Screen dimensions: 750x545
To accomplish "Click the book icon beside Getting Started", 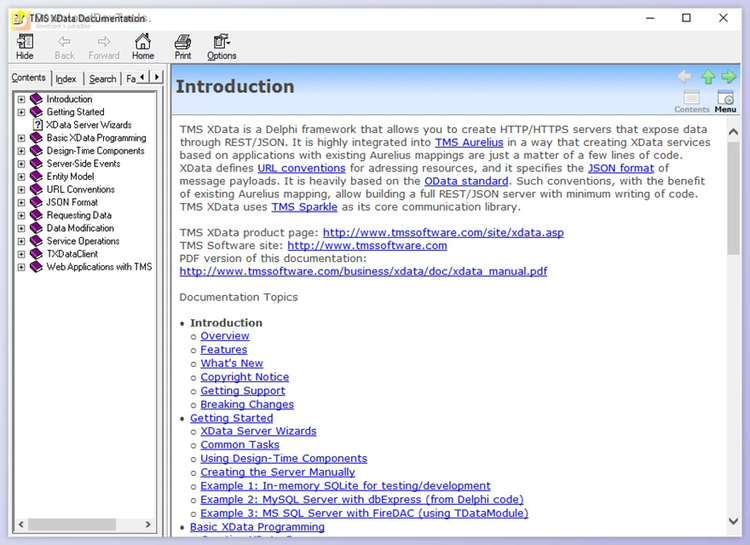I will 36,112.
